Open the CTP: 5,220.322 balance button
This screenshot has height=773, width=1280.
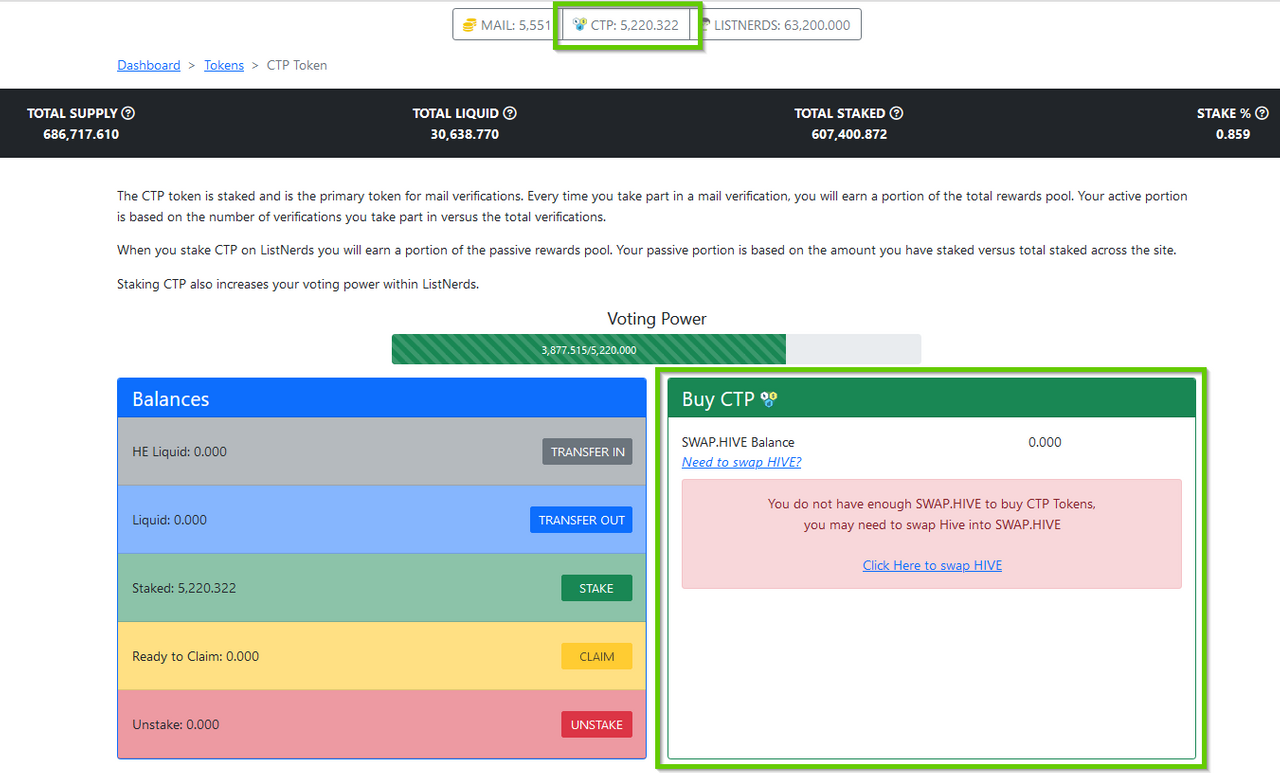point(626,25)
